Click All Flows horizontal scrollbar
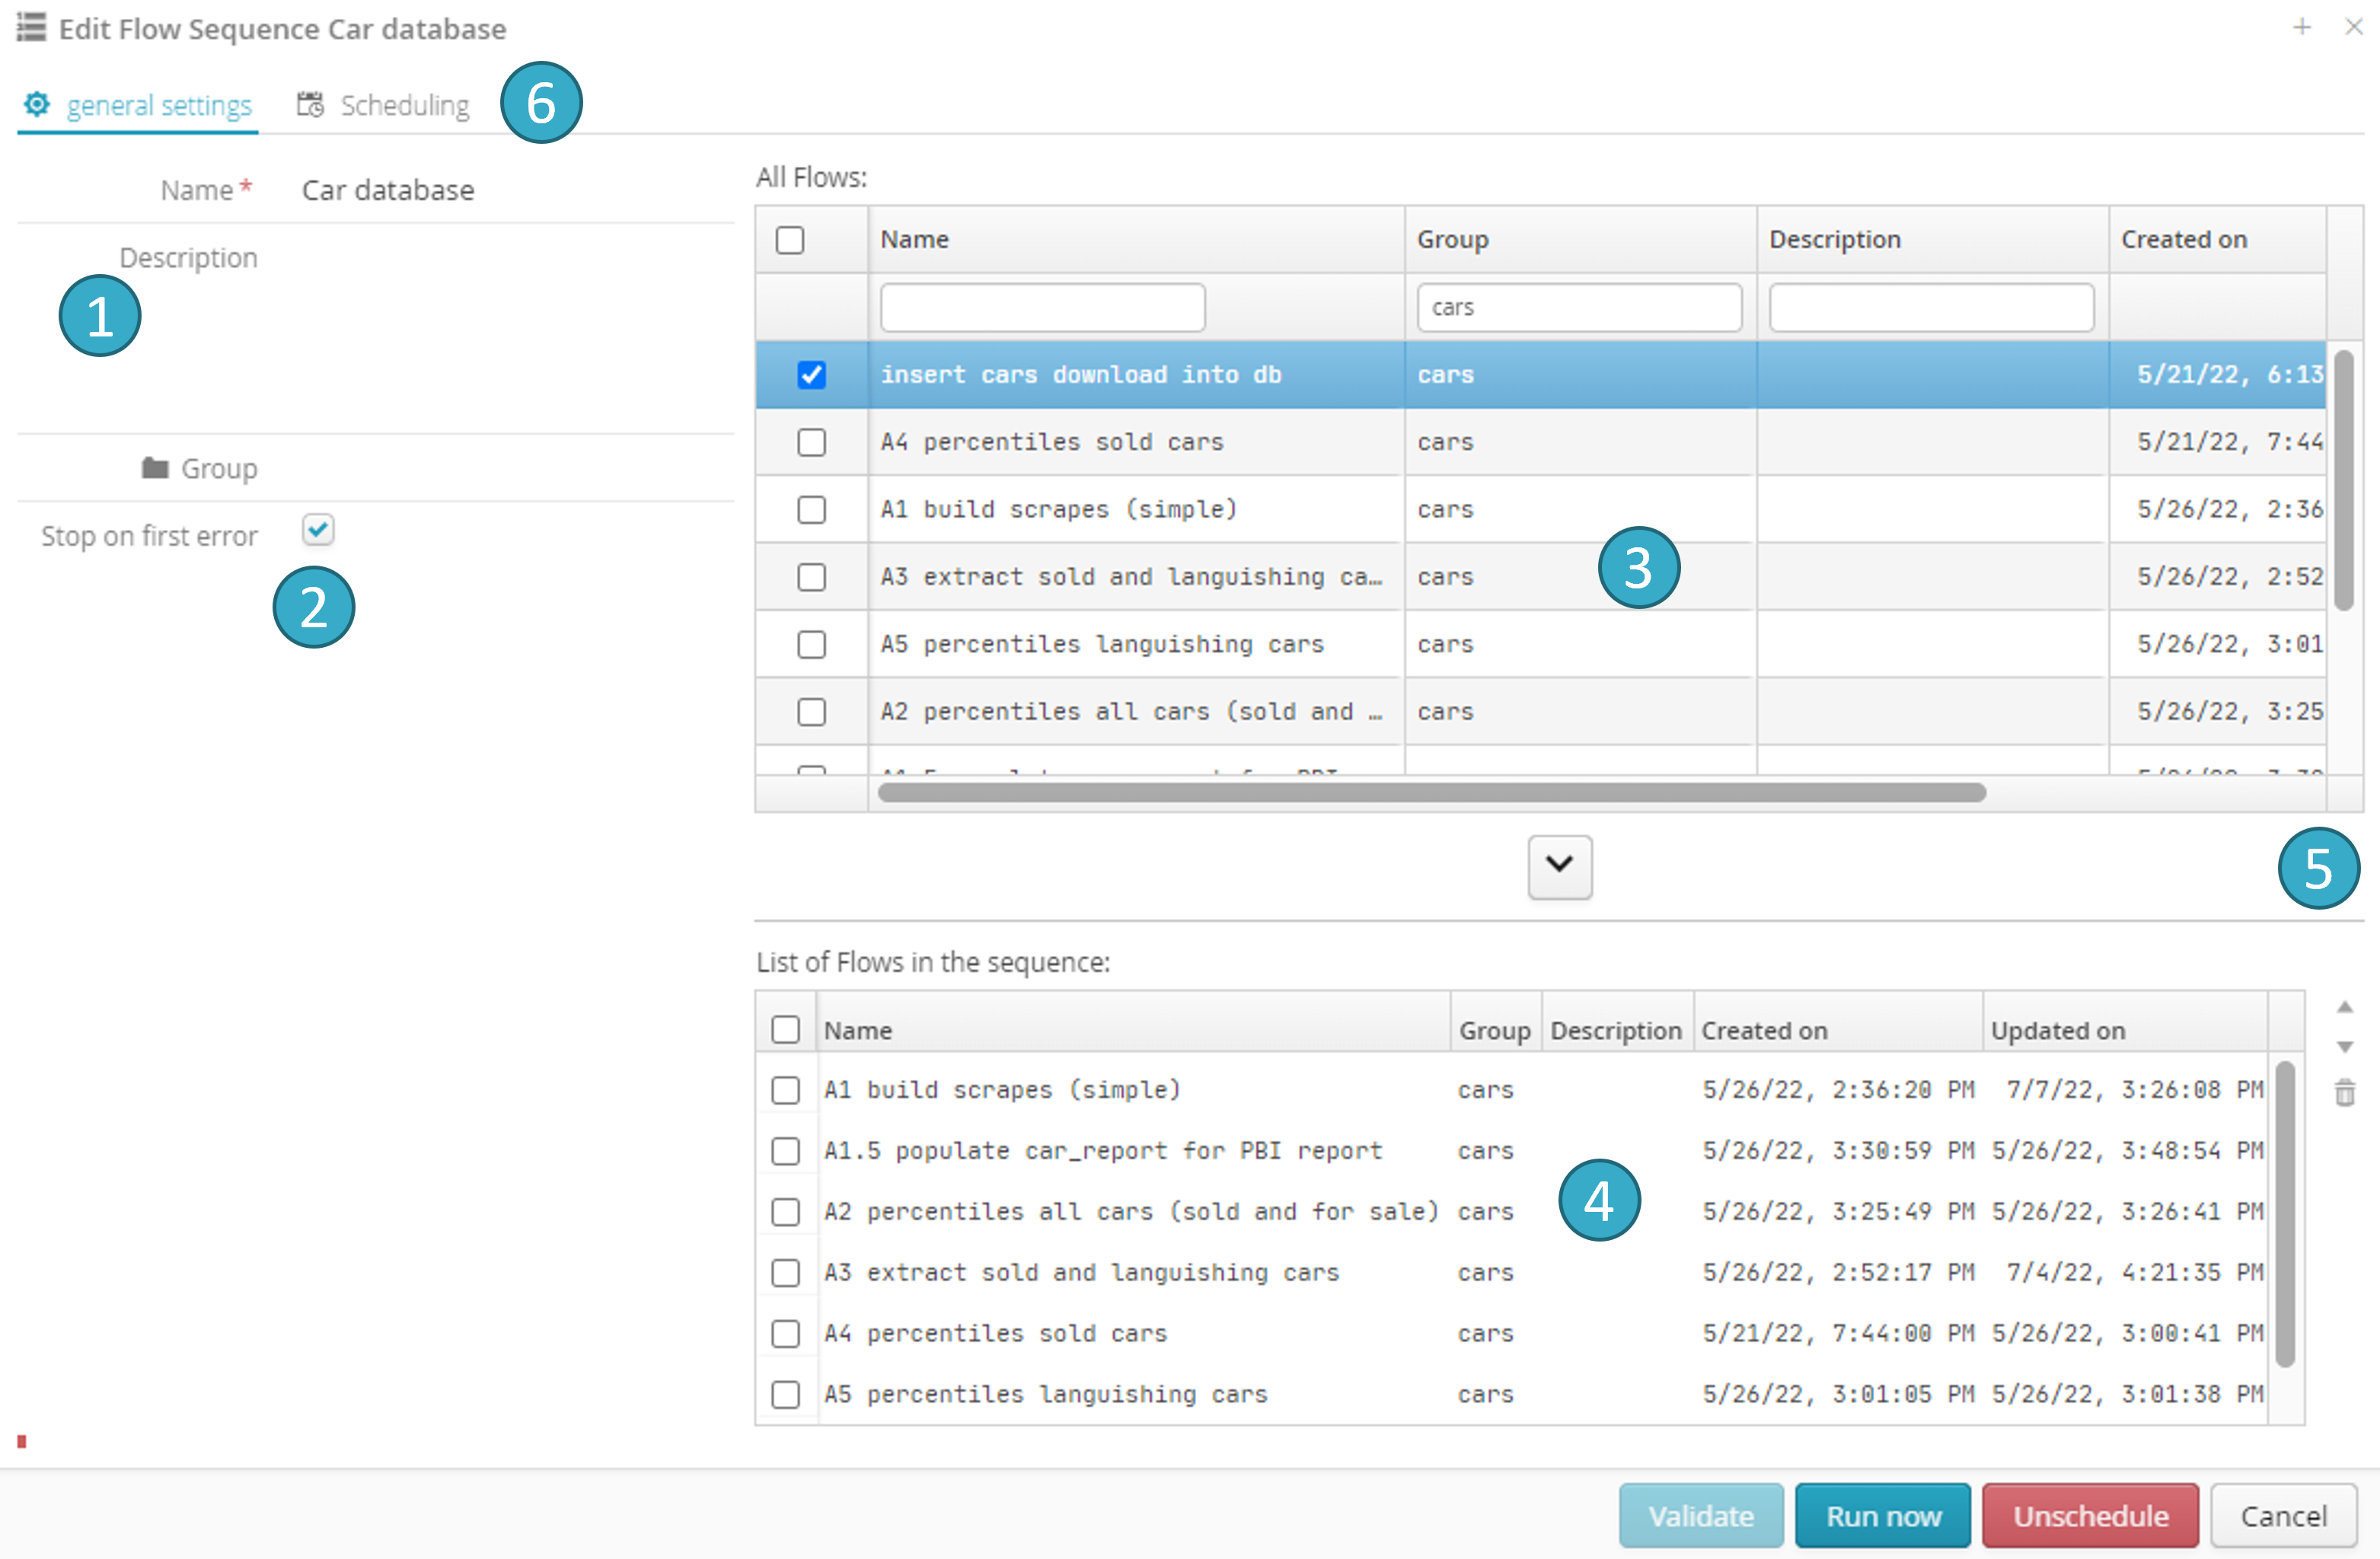The width and height of the screenshot is (2380, 1559). coord(1431,793)
